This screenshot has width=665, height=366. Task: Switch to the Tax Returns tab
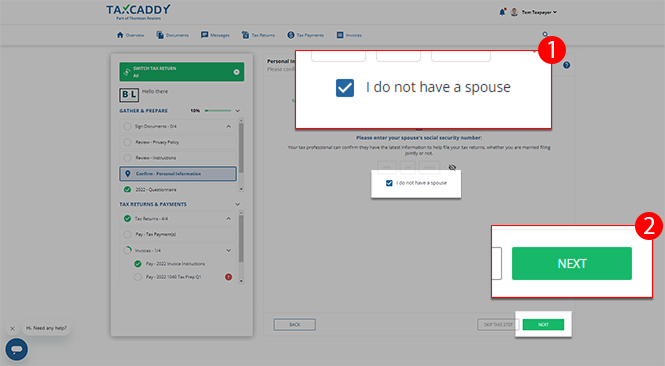click(258, 35)
